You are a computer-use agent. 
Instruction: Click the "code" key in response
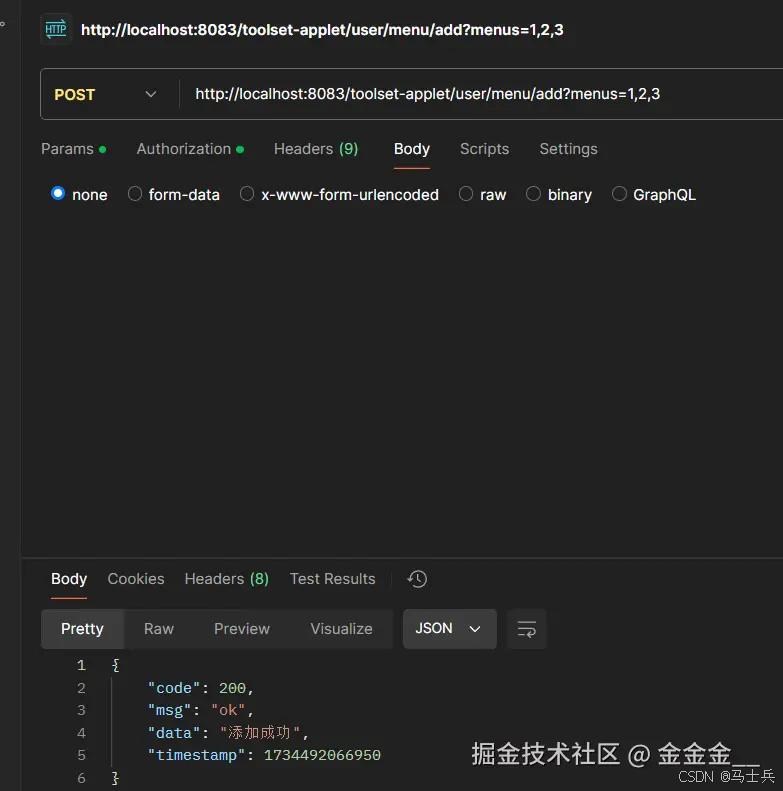174,688
